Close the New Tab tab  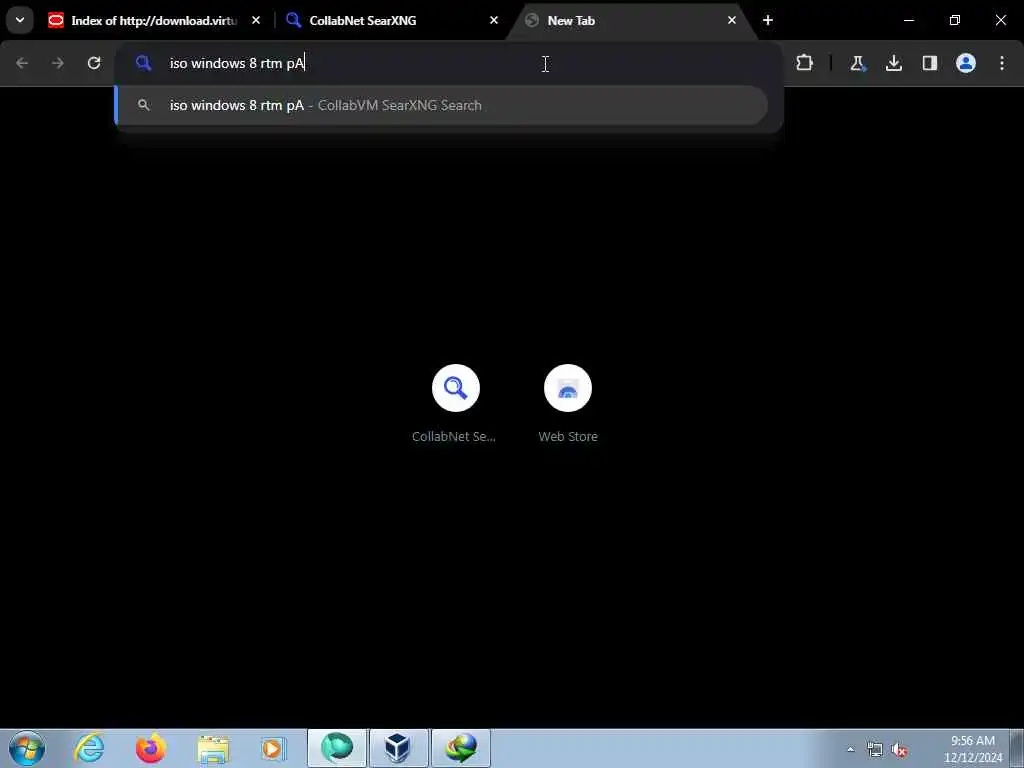click(x=731, y=20)
